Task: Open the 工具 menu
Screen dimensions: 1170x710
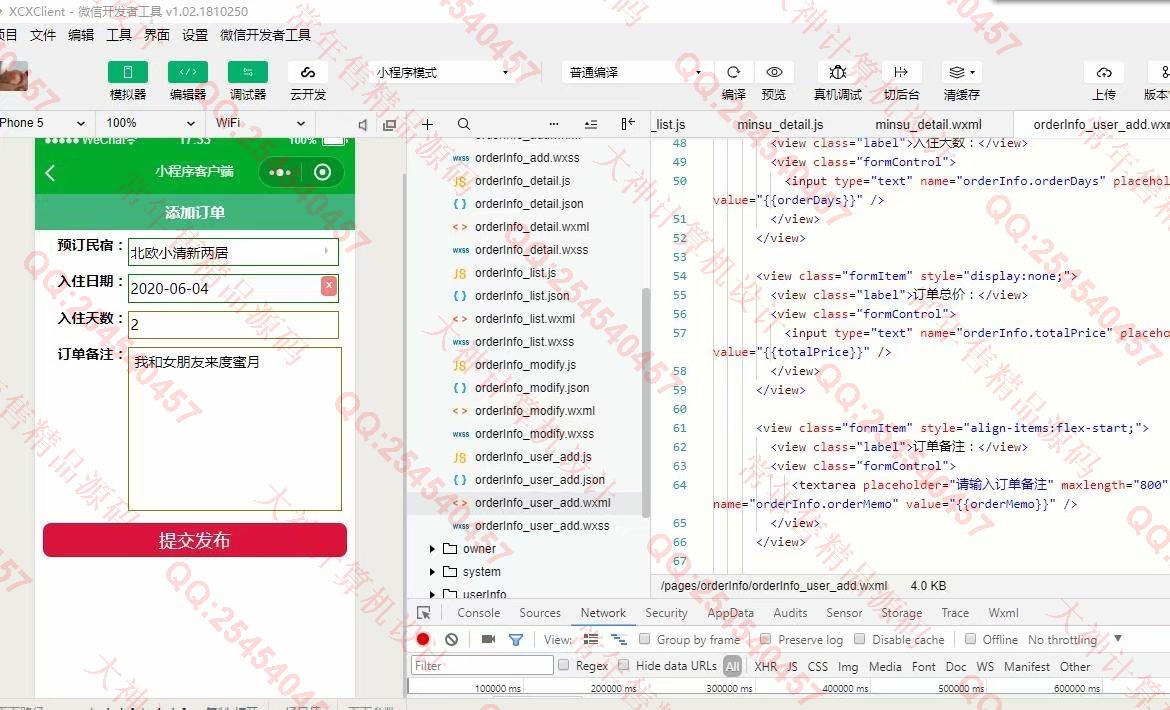Action: pos(119,35)
